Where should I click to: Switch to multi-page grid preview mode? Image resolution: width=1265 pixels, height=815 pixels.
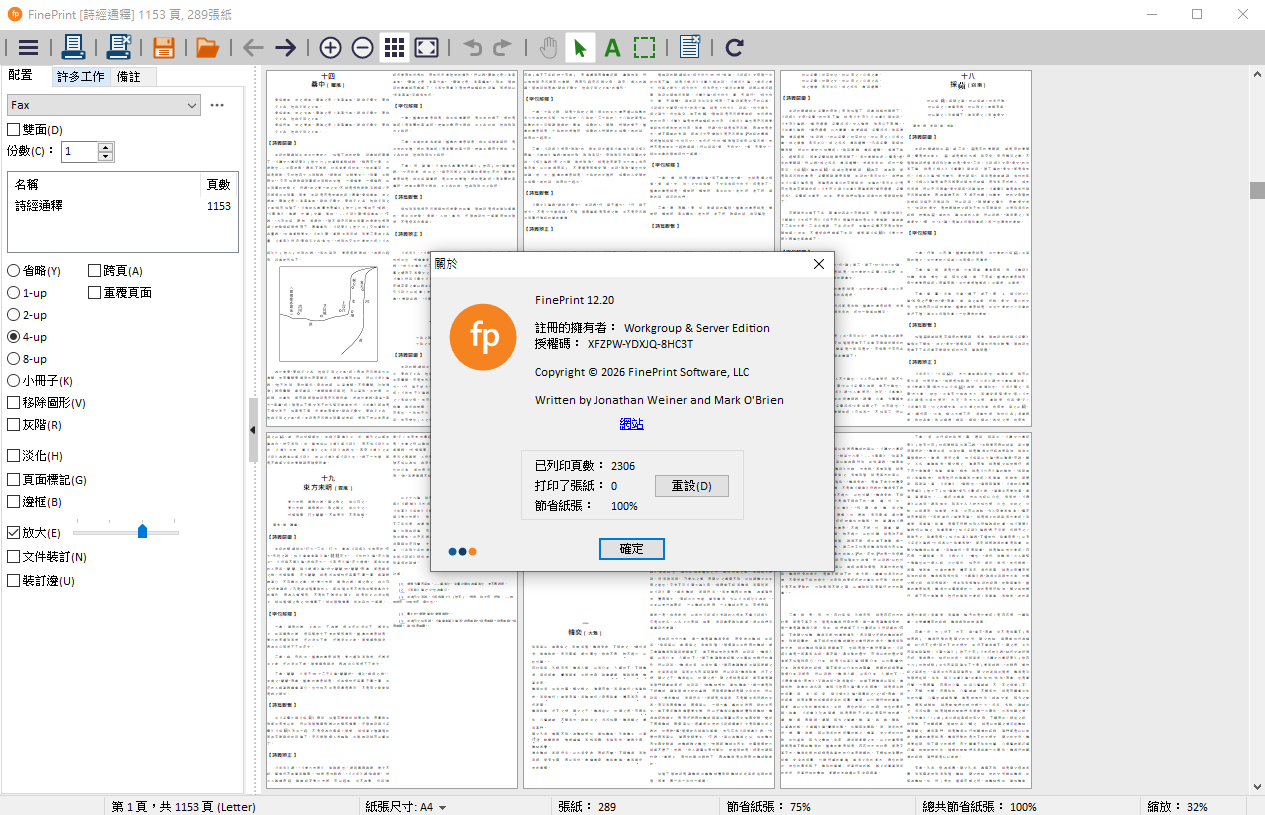(x=393, y=47)
